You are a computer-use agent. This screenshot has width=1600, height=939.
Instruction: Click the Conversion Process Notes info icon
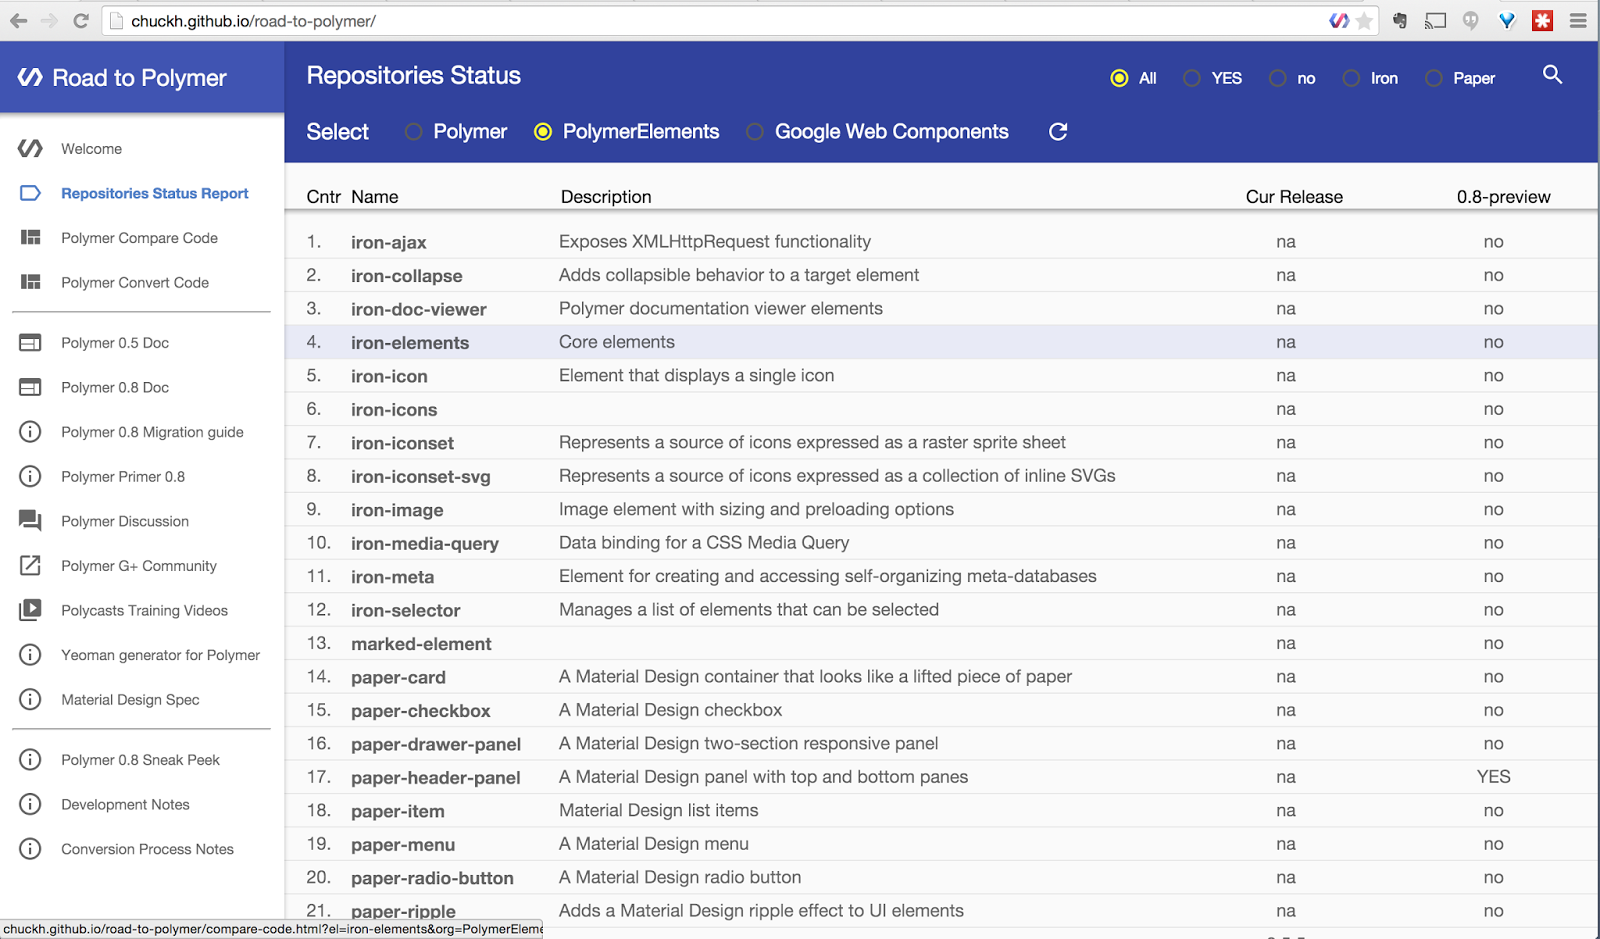[x=30, y=849]
